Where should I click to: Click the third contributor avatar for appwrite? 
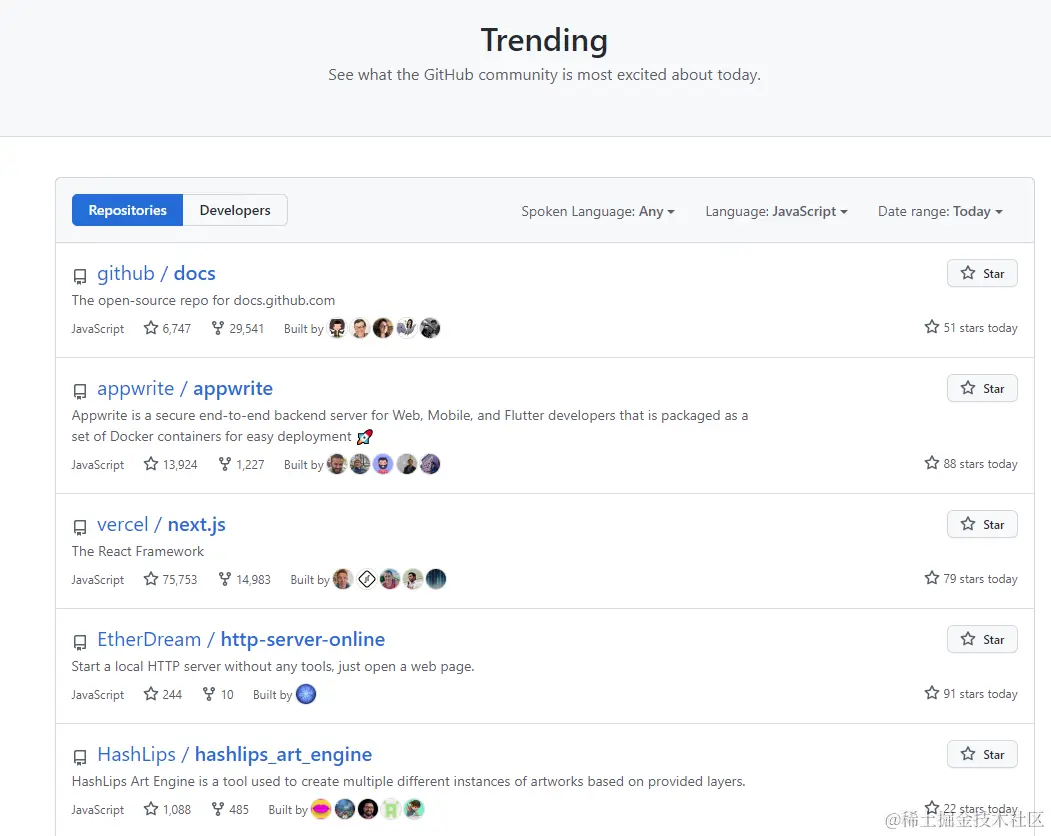click(383, 464)
